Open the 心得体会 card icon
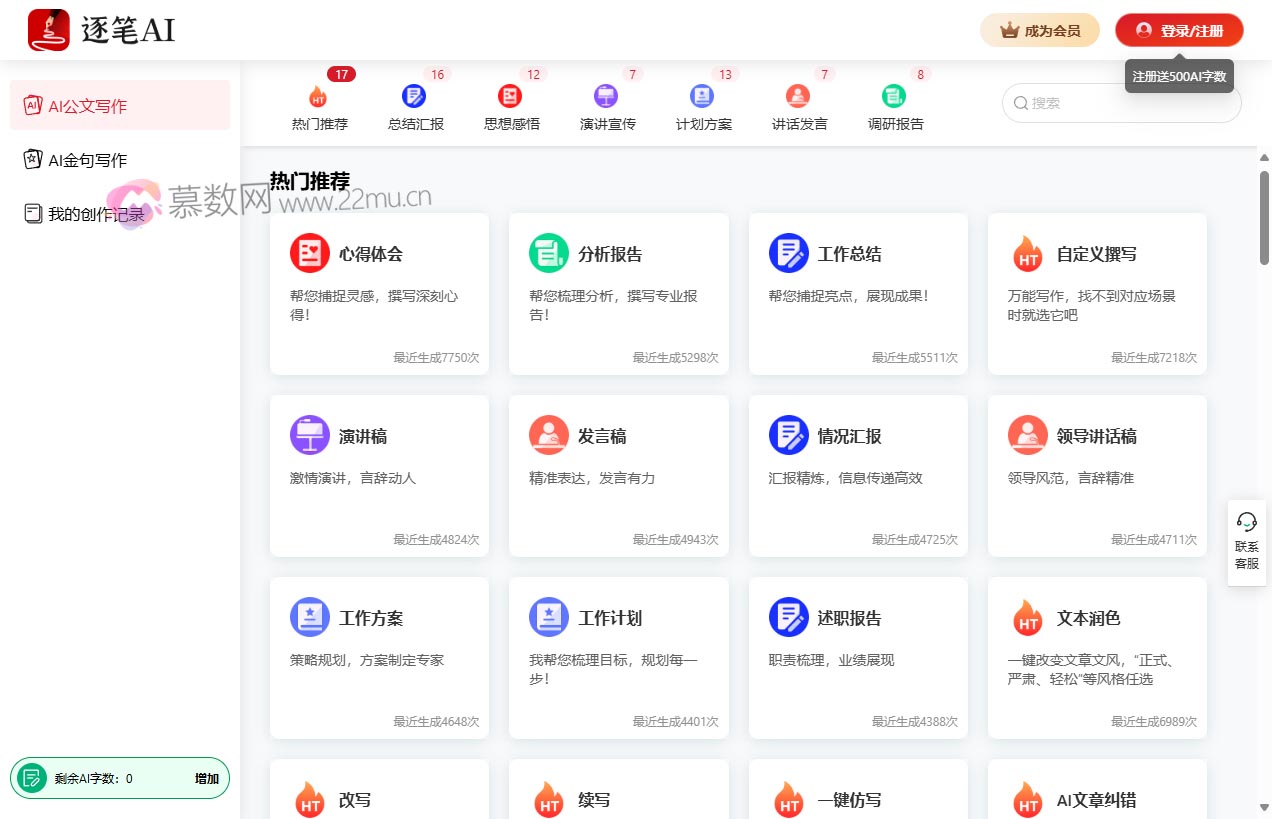 pos(309,253)
